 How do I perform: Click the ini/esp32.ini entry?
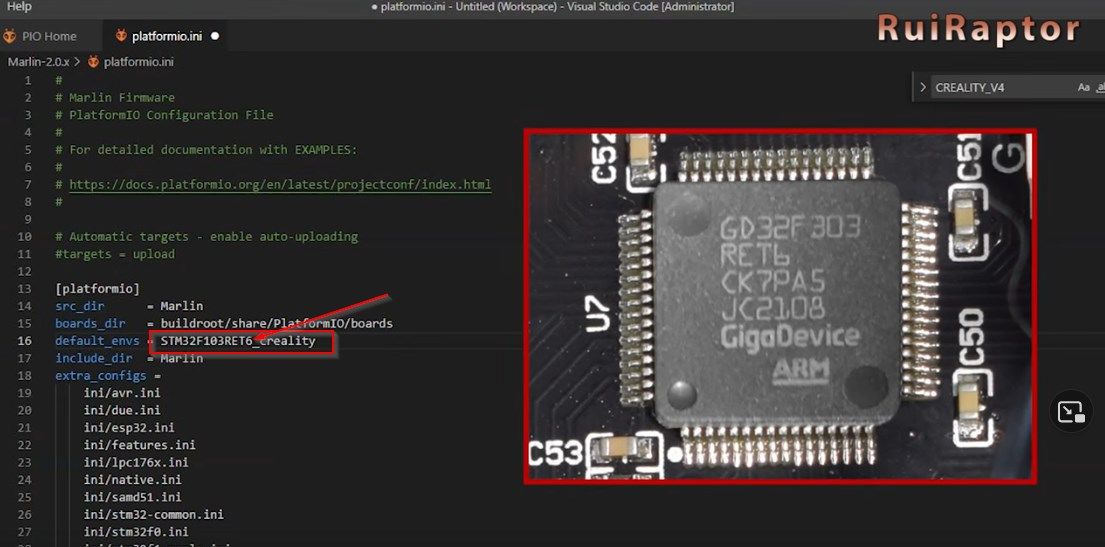pyautogui.click(x=129, y=428)
